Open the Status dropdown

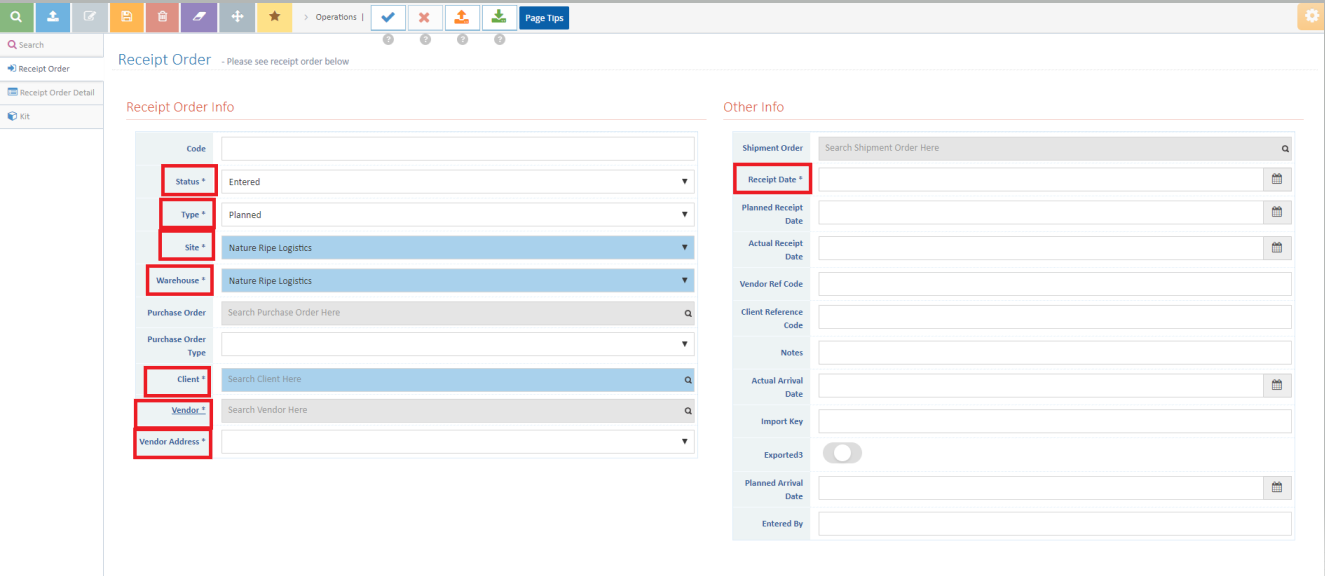[x=684, y=181]
